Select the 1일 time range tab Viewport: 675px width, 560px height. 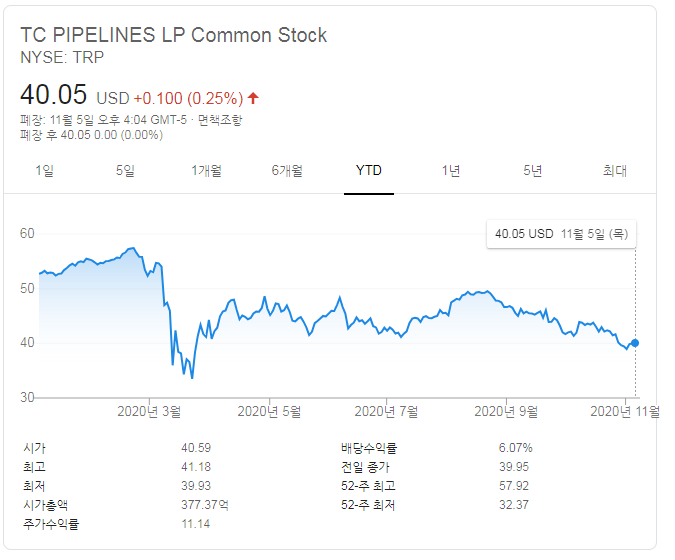(x=44, y=171)
